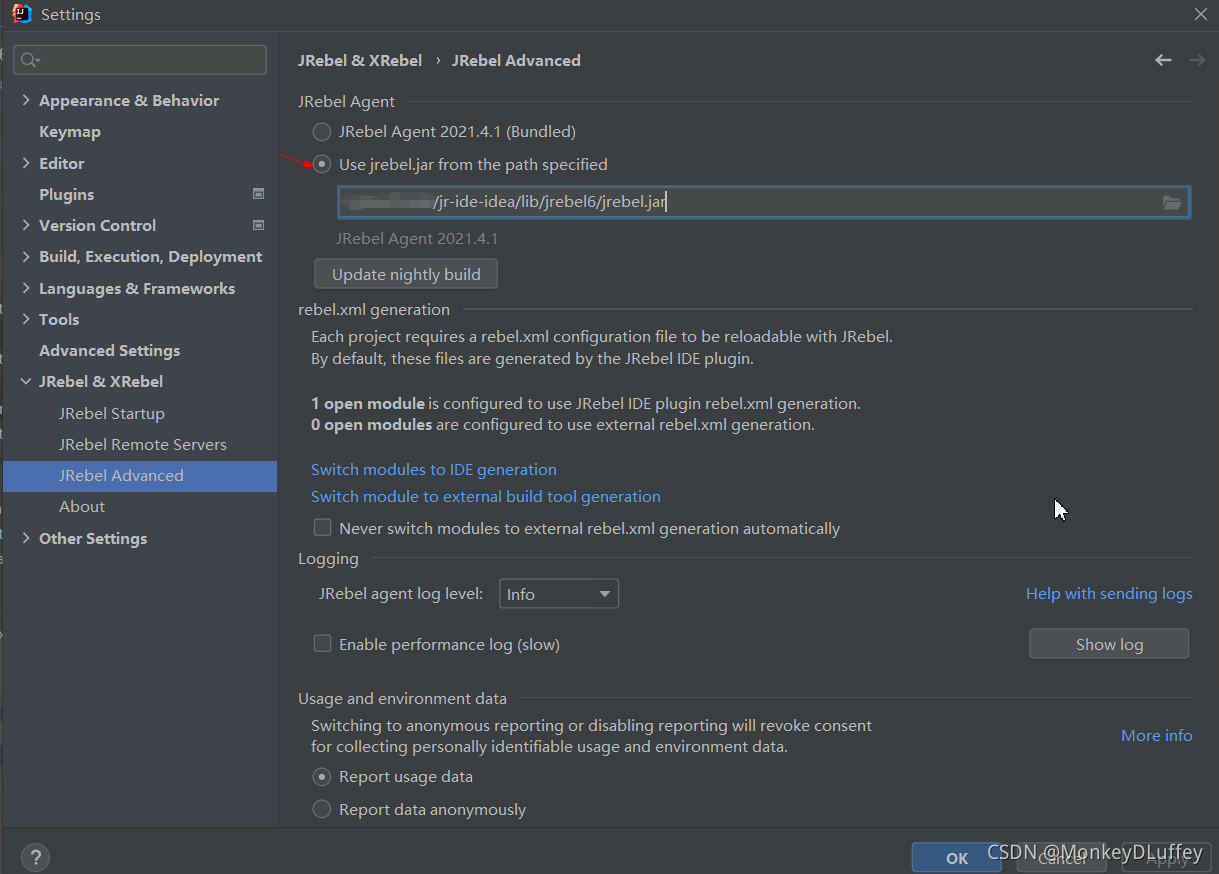This screenshot has width=1219, height=874.
Task: Click the forward navigation arrow
Action: tap(1196, 61)
